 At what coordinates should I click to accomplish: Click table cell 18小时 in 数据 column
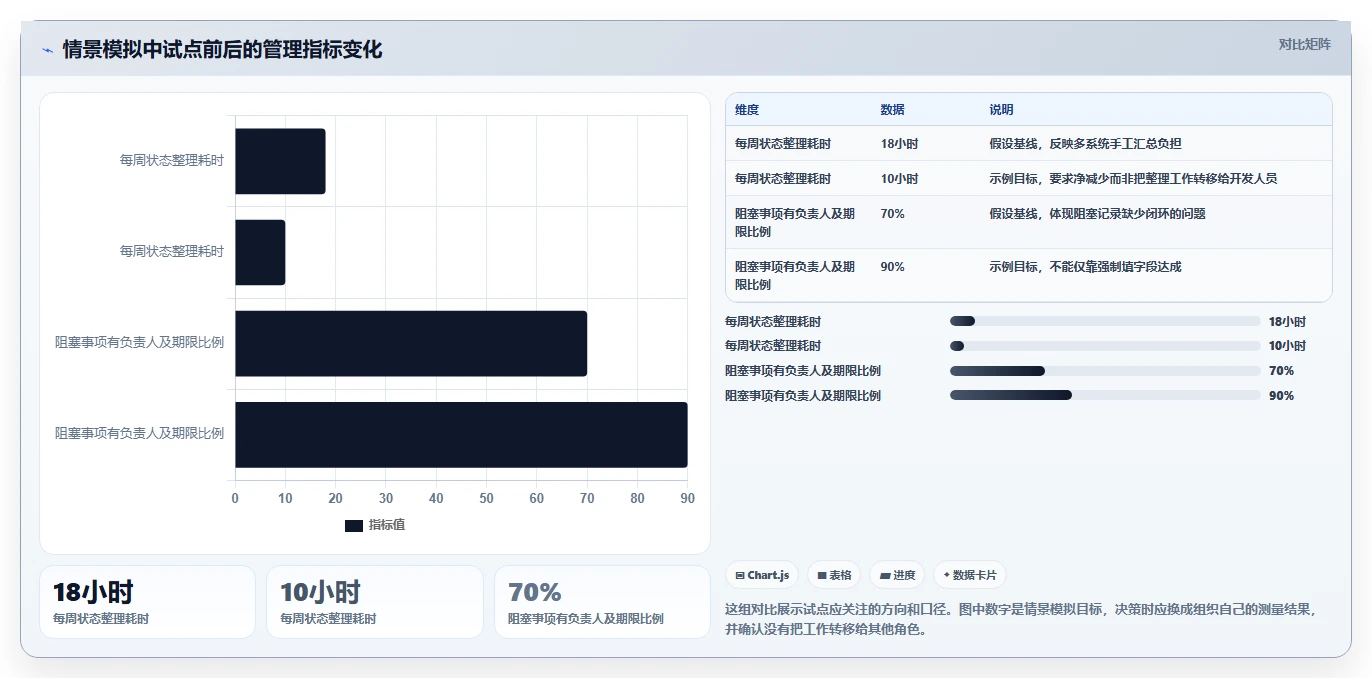point(899,144)
